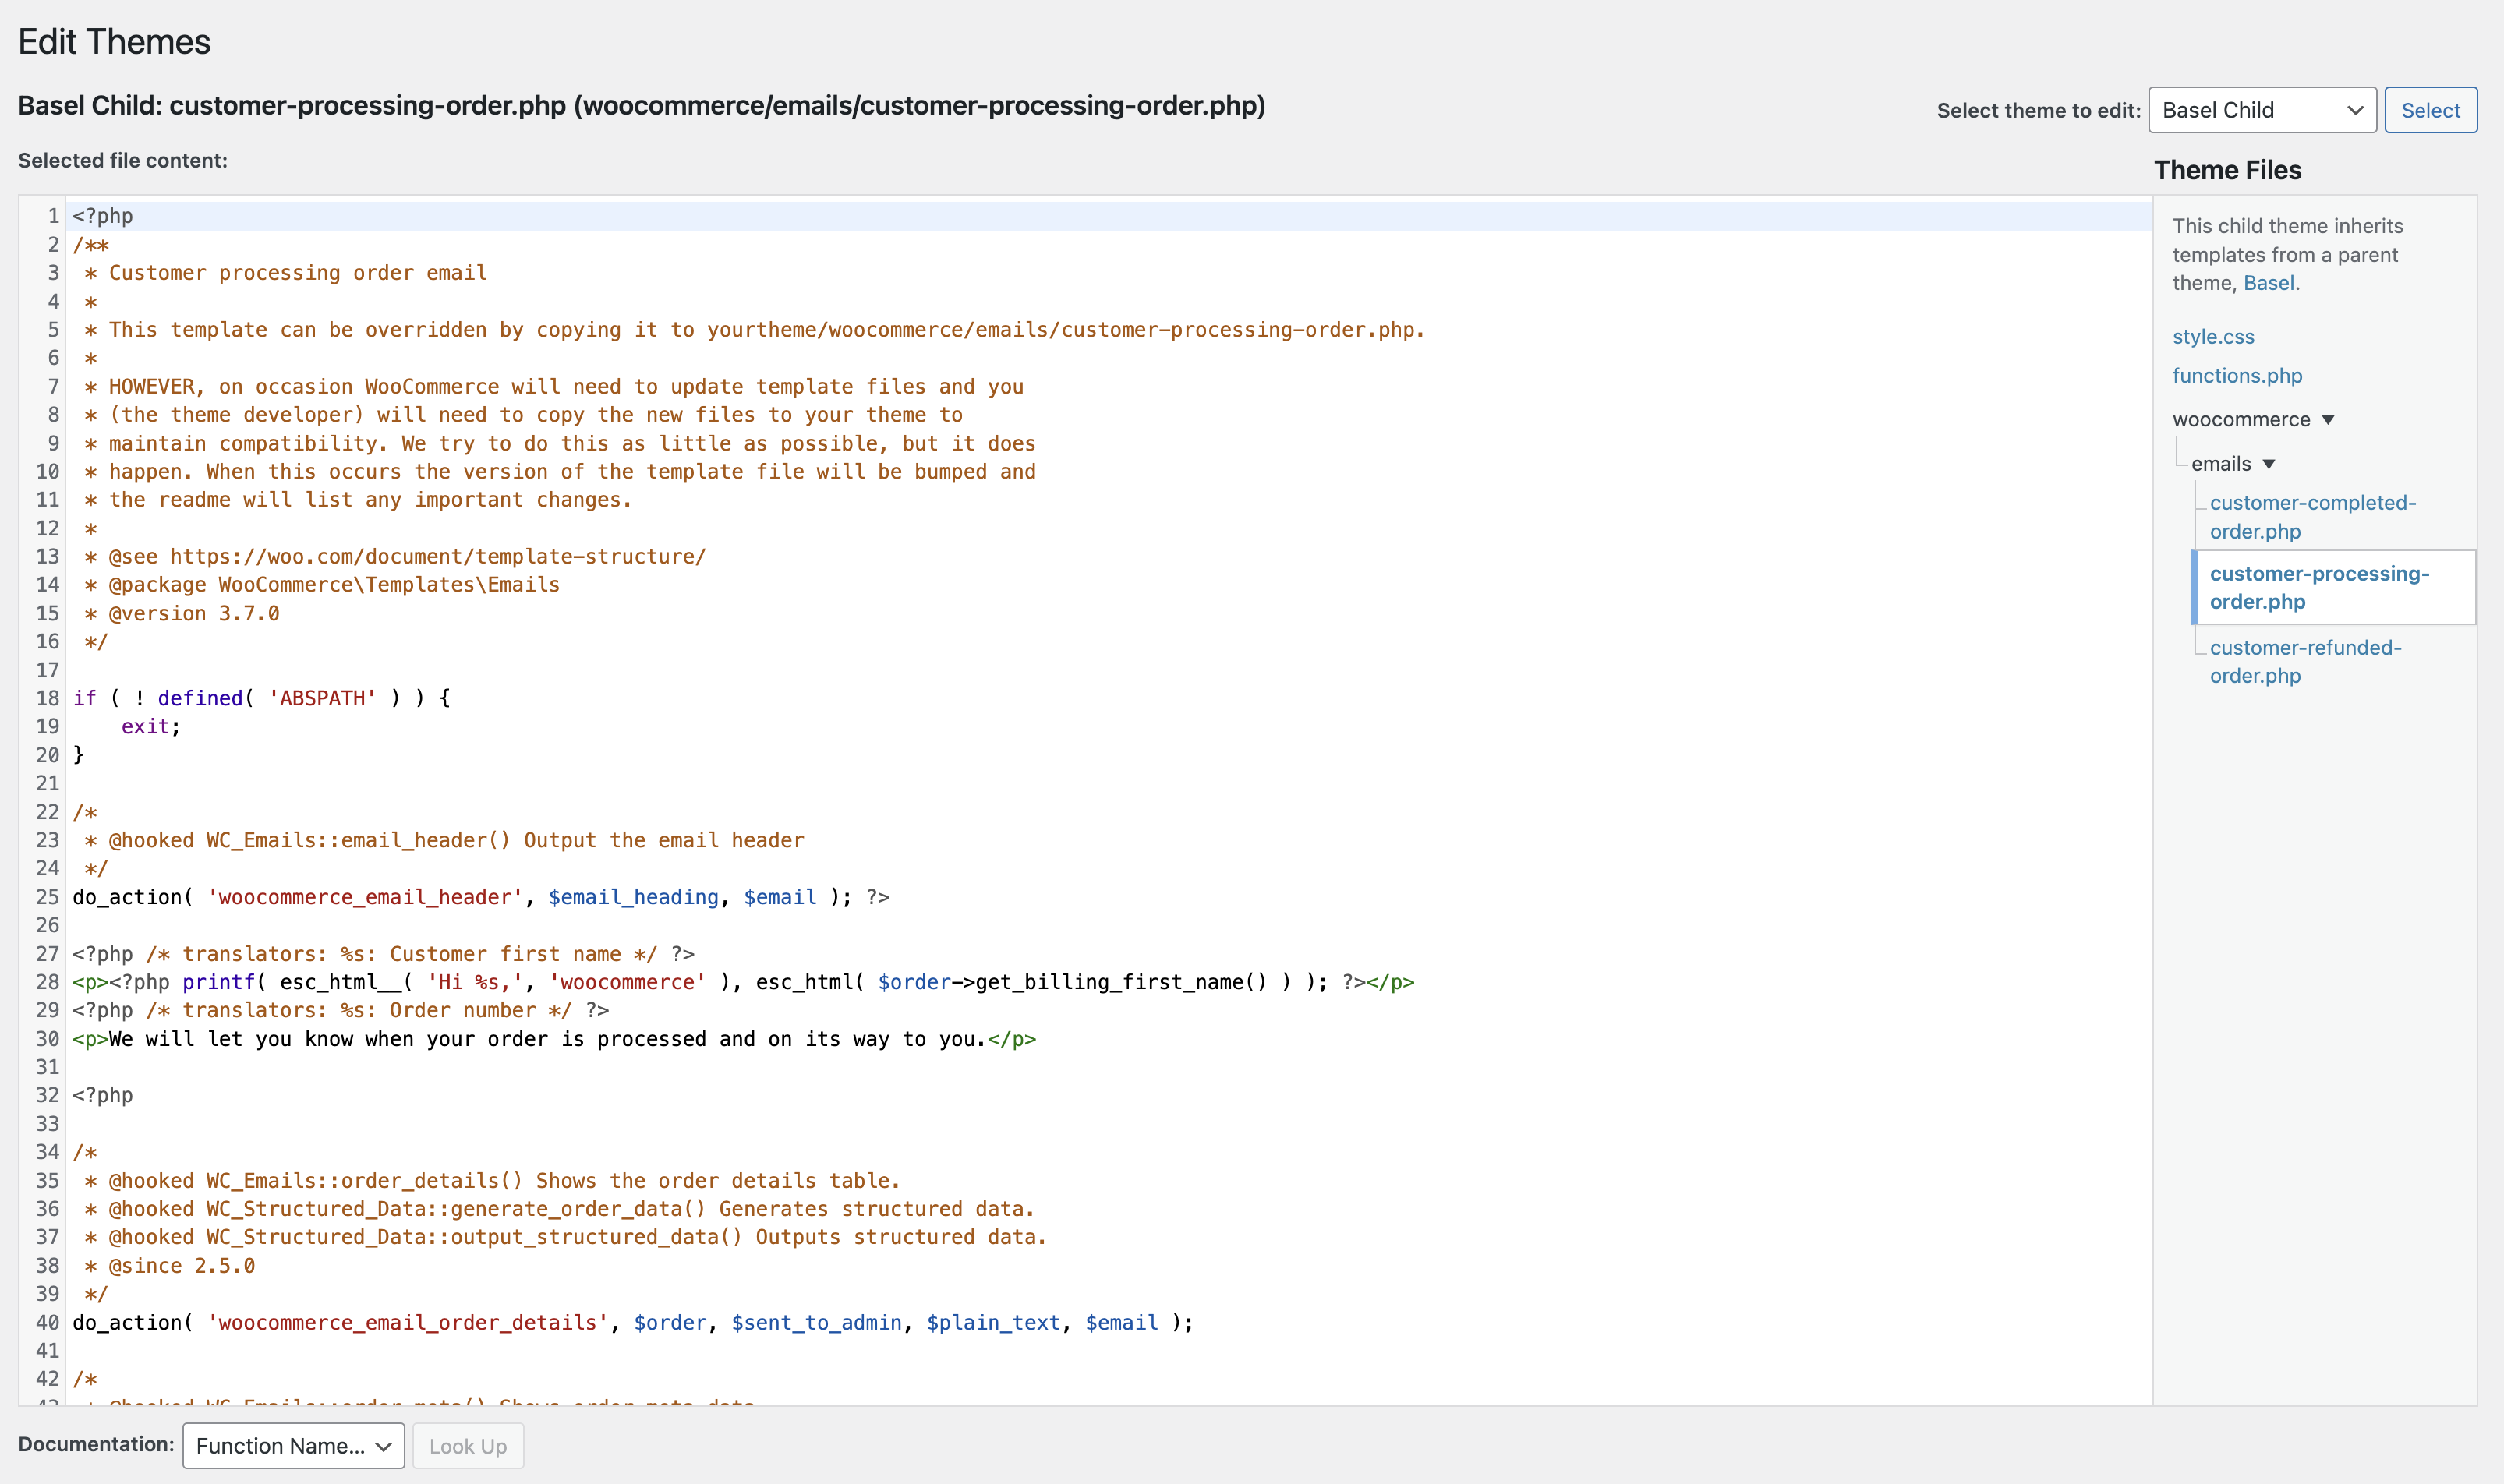Open customer-completed-order.php file
This screenshot has width=2504, height=1484.
2311,517
